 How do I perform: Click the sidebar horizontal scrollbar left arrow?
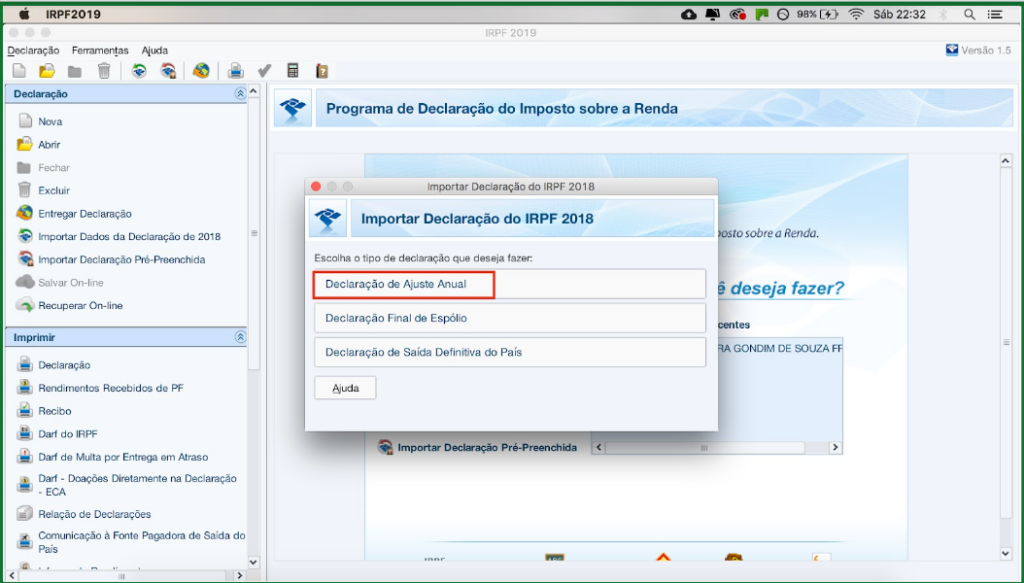(x=12, y=576)
